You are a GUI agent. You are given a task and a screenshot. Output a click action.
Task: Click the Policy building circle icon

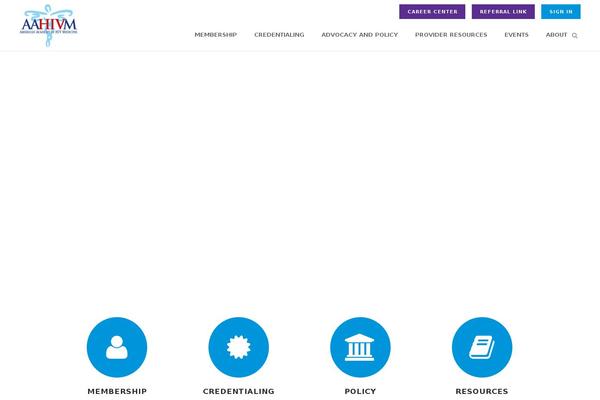tap(360, 347)
